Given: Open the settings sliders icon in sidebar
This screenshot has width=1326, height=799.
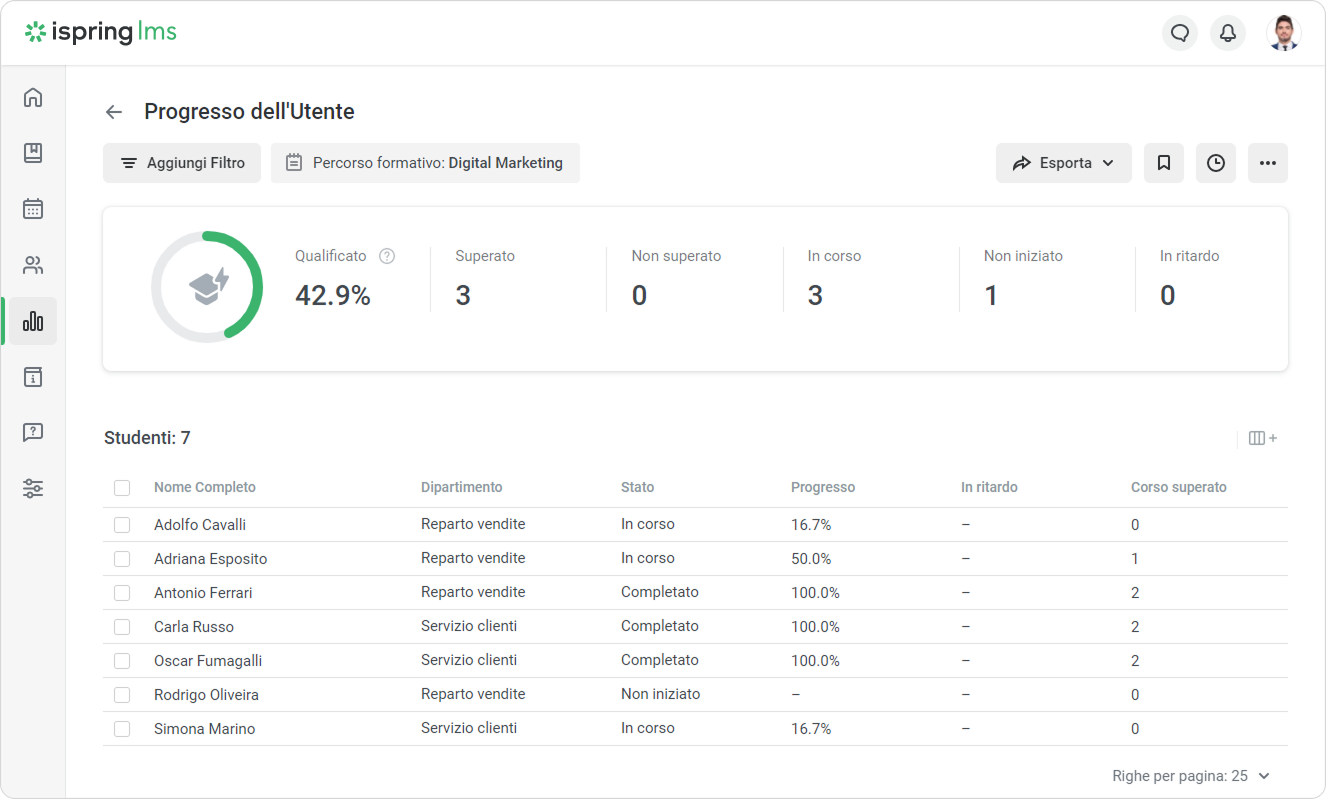Looking at the screenshot, I should coord(33,489).
